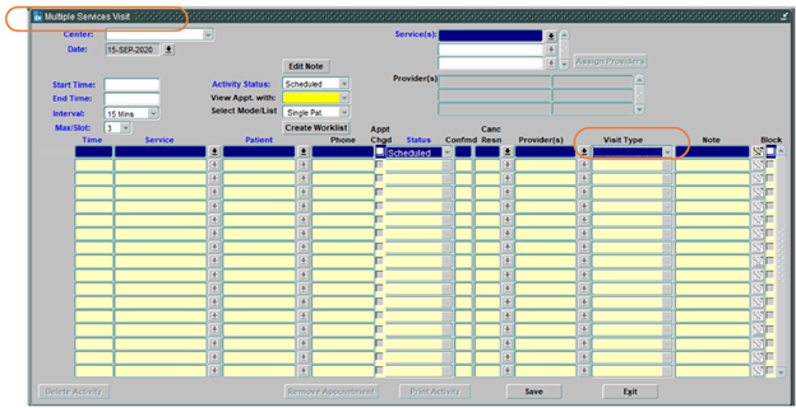Open first-row Note editor icon
Image resolution: width=796 pixels, height=408 pixels.
pos(757,152)
